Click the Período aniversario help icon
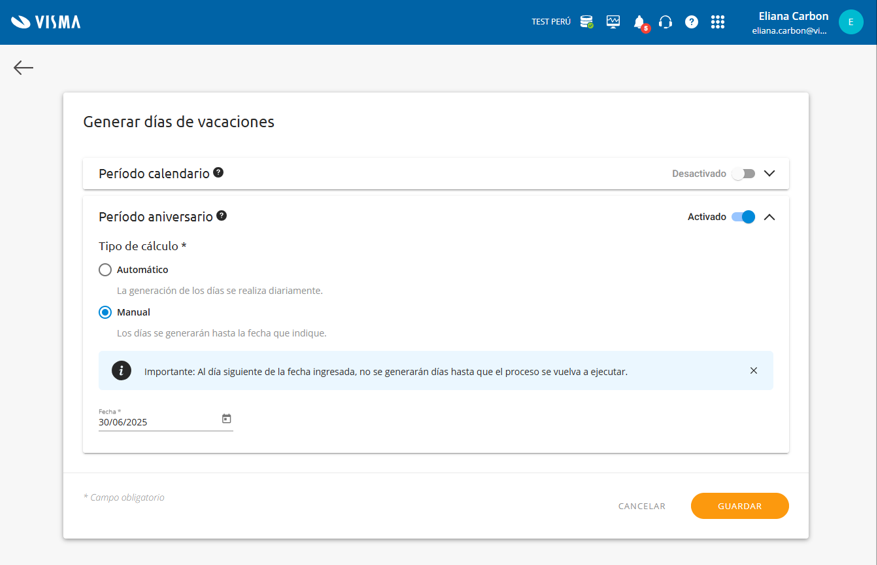Screen dimensions: 877x565 coord(221,215)
